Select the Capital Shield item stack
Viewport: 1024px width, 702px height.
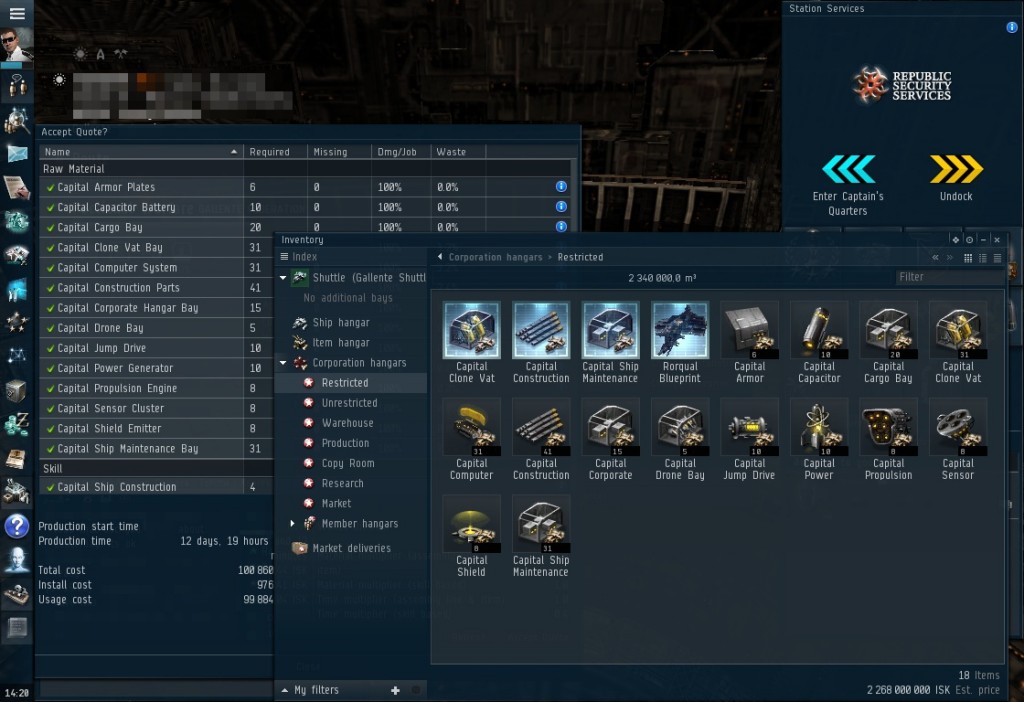[x=471, y=536]
